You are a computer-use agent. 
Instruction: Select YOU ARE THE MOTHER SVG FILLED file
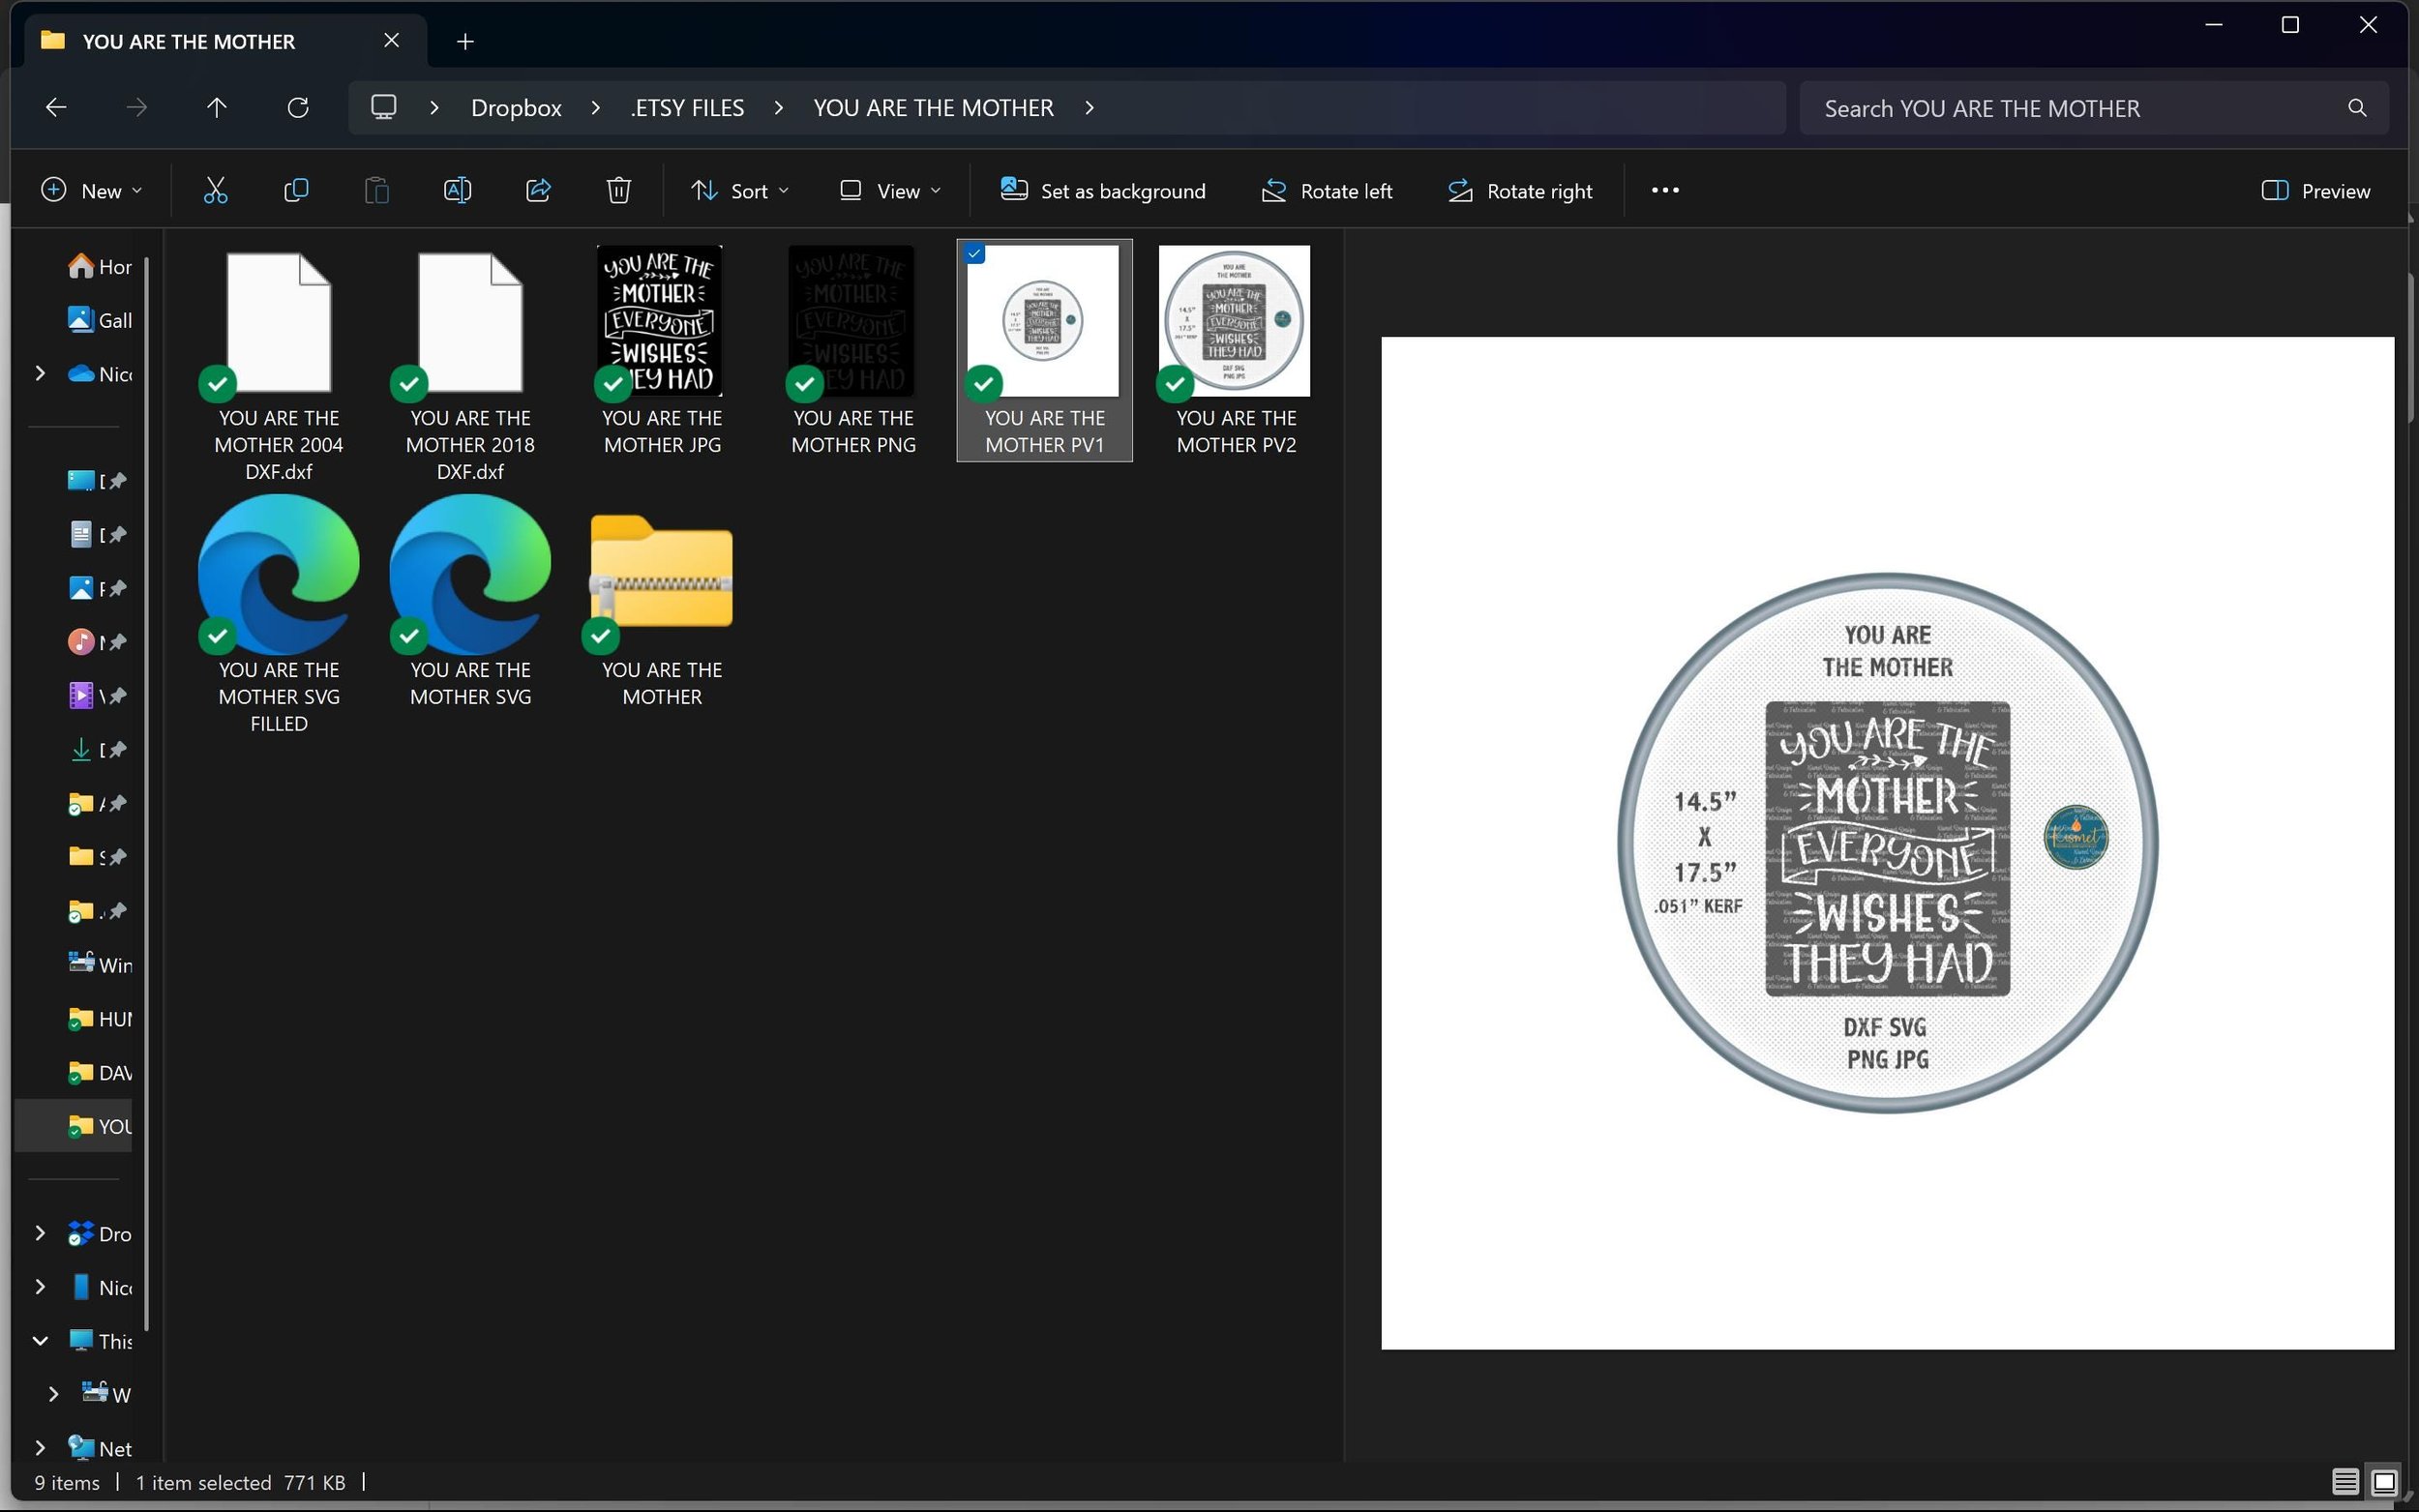pyautogui.click(x=278, y=615)
